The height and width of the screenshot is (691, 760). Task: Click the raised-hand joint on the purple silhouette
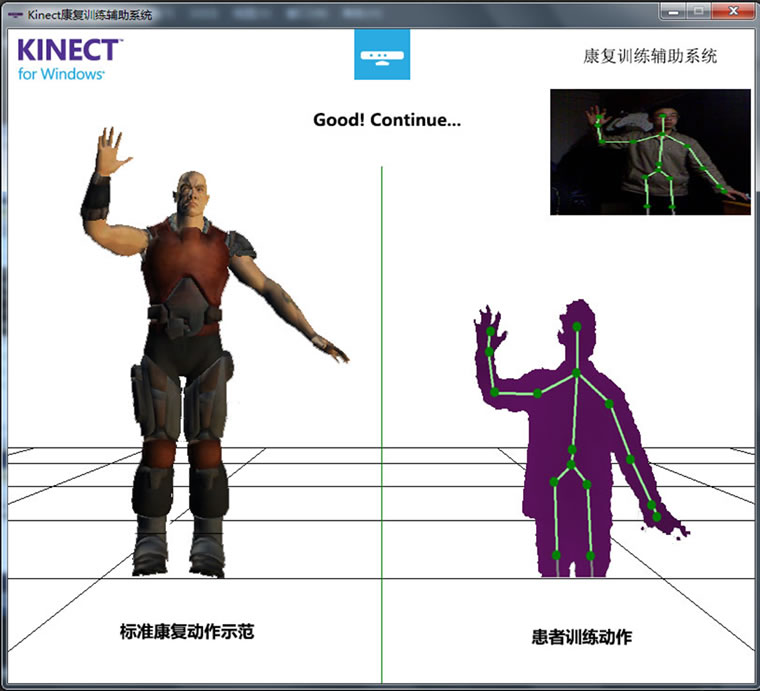coord(490,330)
